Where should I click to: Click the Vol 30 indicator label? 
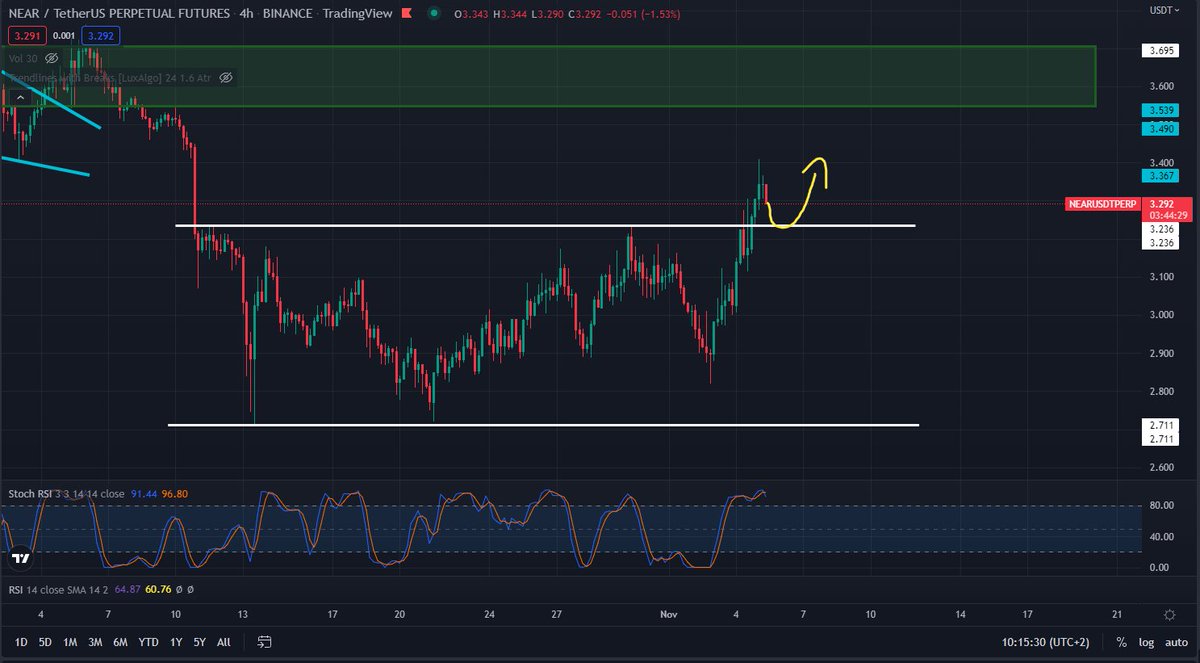(24, 58)
